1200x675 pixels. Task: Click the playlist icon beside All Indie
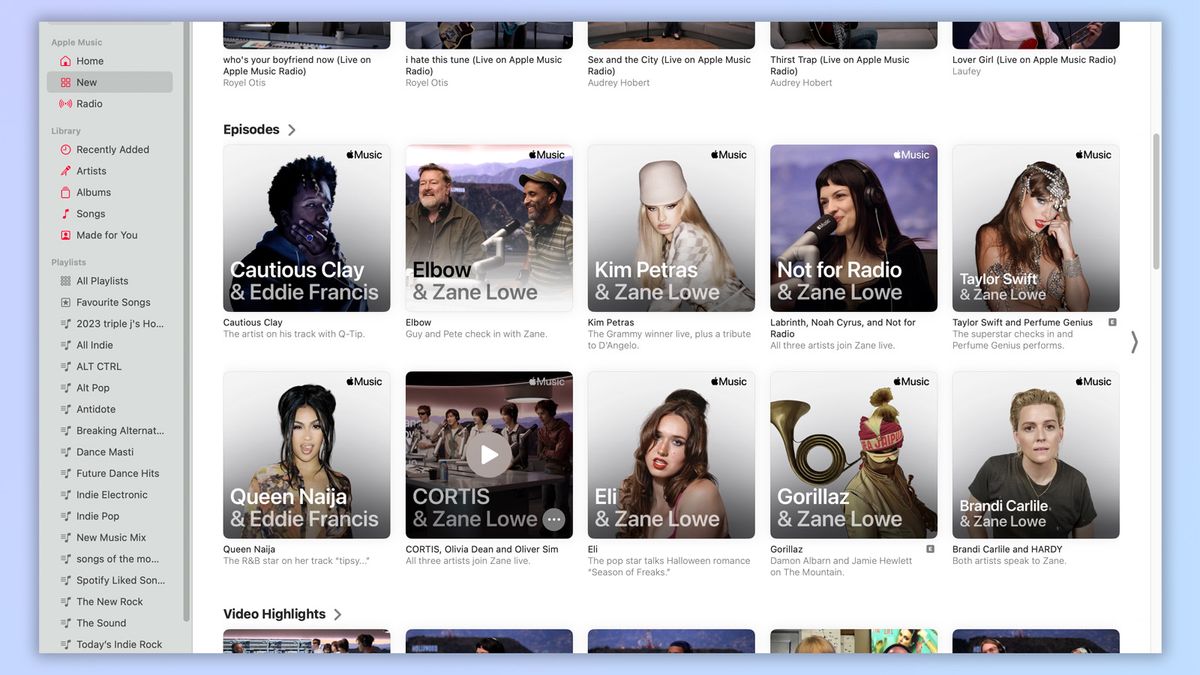coord(65,345)
